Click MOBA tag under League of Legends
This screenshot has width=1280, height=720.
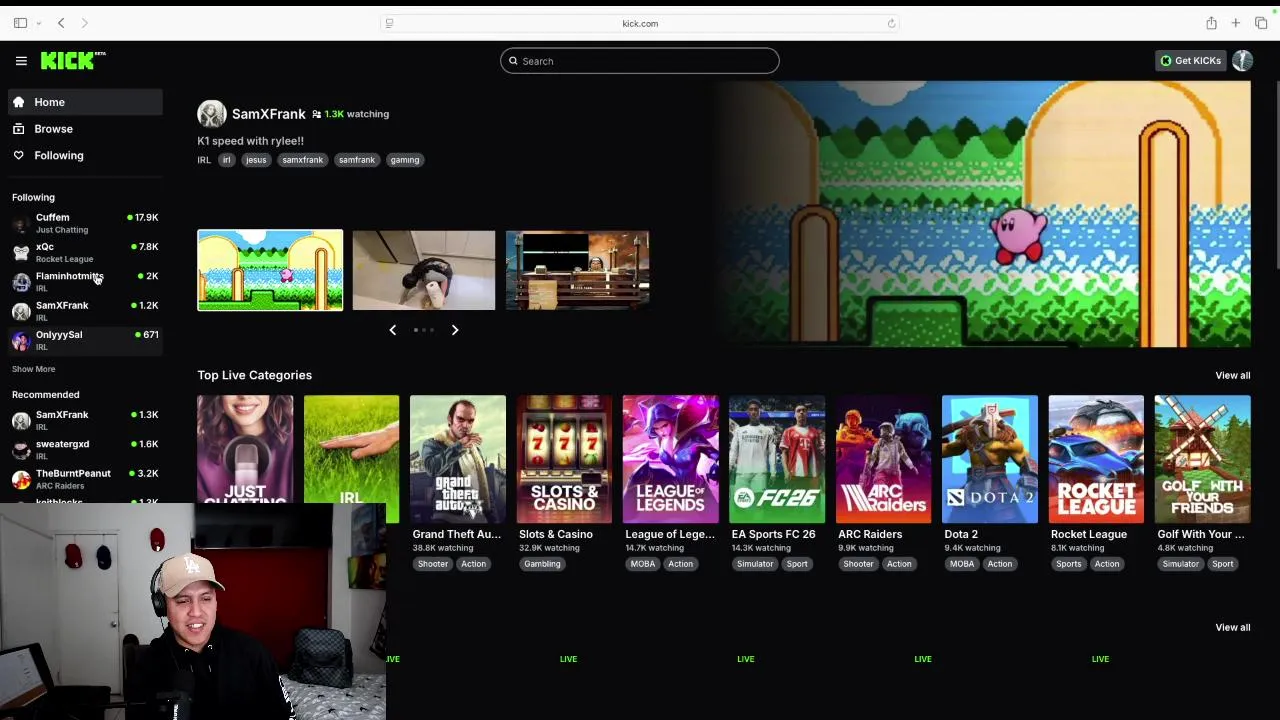coord(643,564)
